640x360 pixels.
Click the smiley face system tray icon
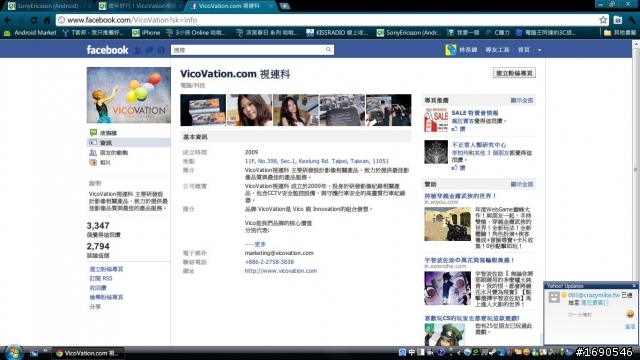pyautogui.click(x=527, y=352)
